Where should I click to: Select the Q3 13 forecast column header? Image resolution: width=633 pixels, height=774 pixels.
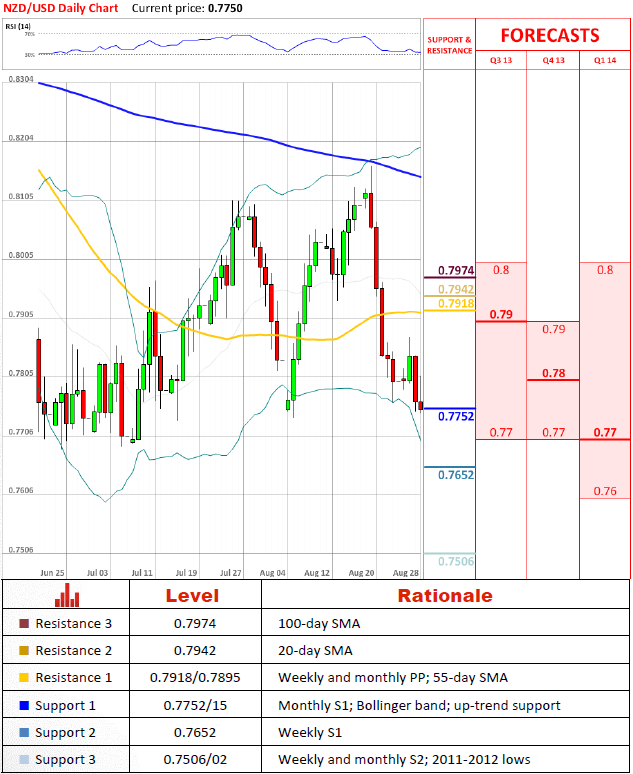[501, 60]
